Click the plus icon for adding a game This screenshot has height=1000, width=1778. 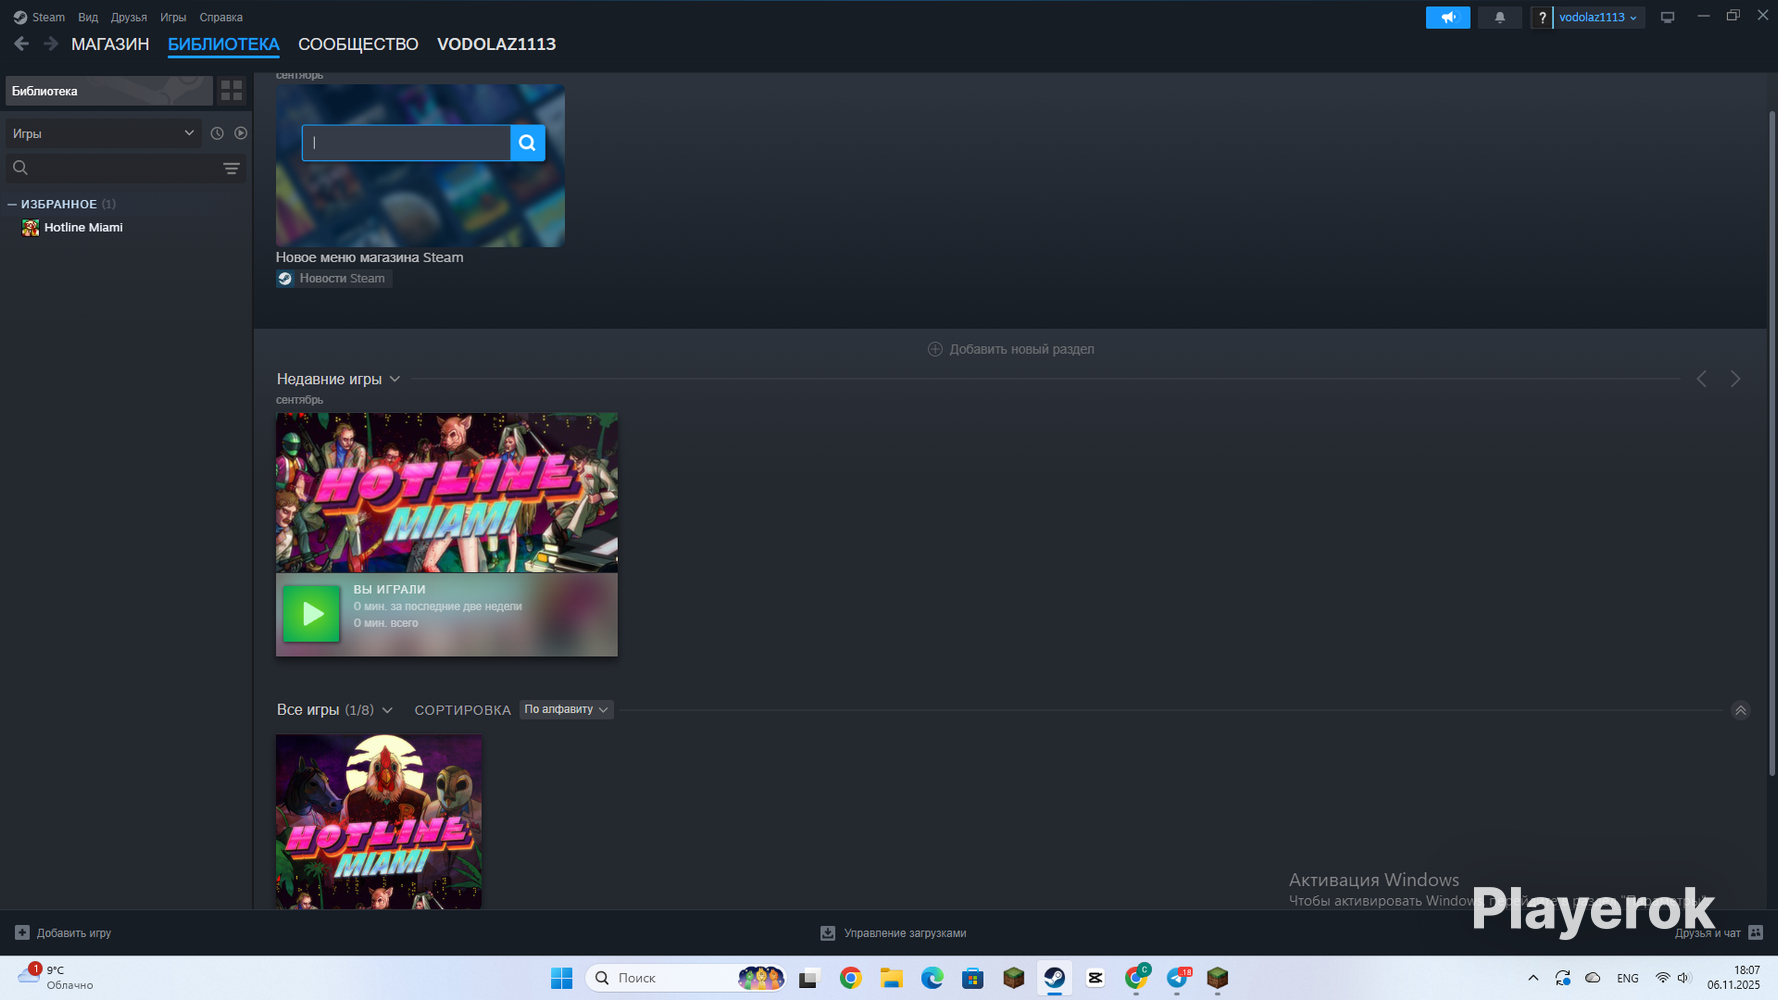22,933
